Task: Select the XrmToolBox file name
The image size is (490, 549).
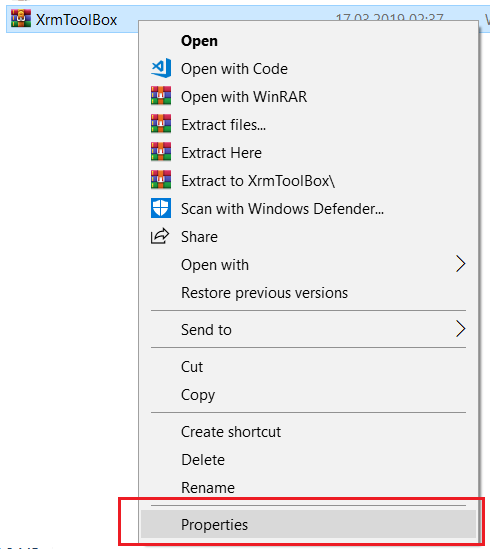Action: (76, 20)
